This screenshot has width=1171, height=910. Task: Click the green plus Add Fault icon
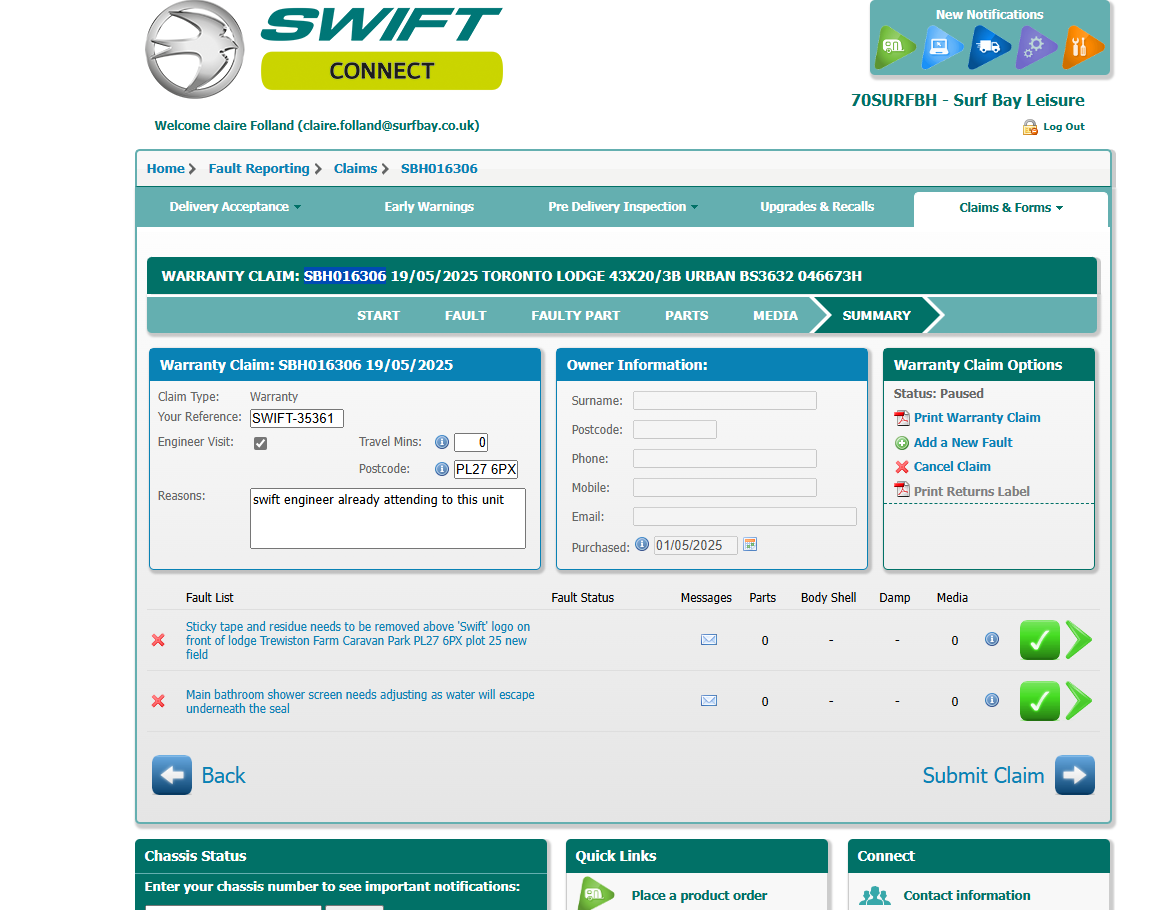902,443
